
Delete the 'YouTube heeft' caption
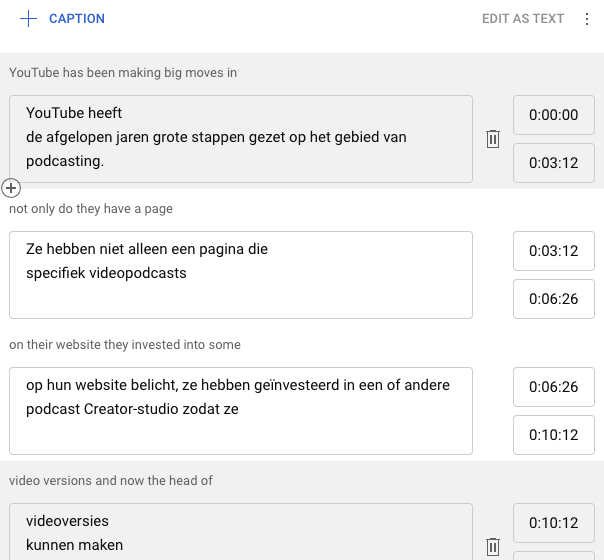493,139
